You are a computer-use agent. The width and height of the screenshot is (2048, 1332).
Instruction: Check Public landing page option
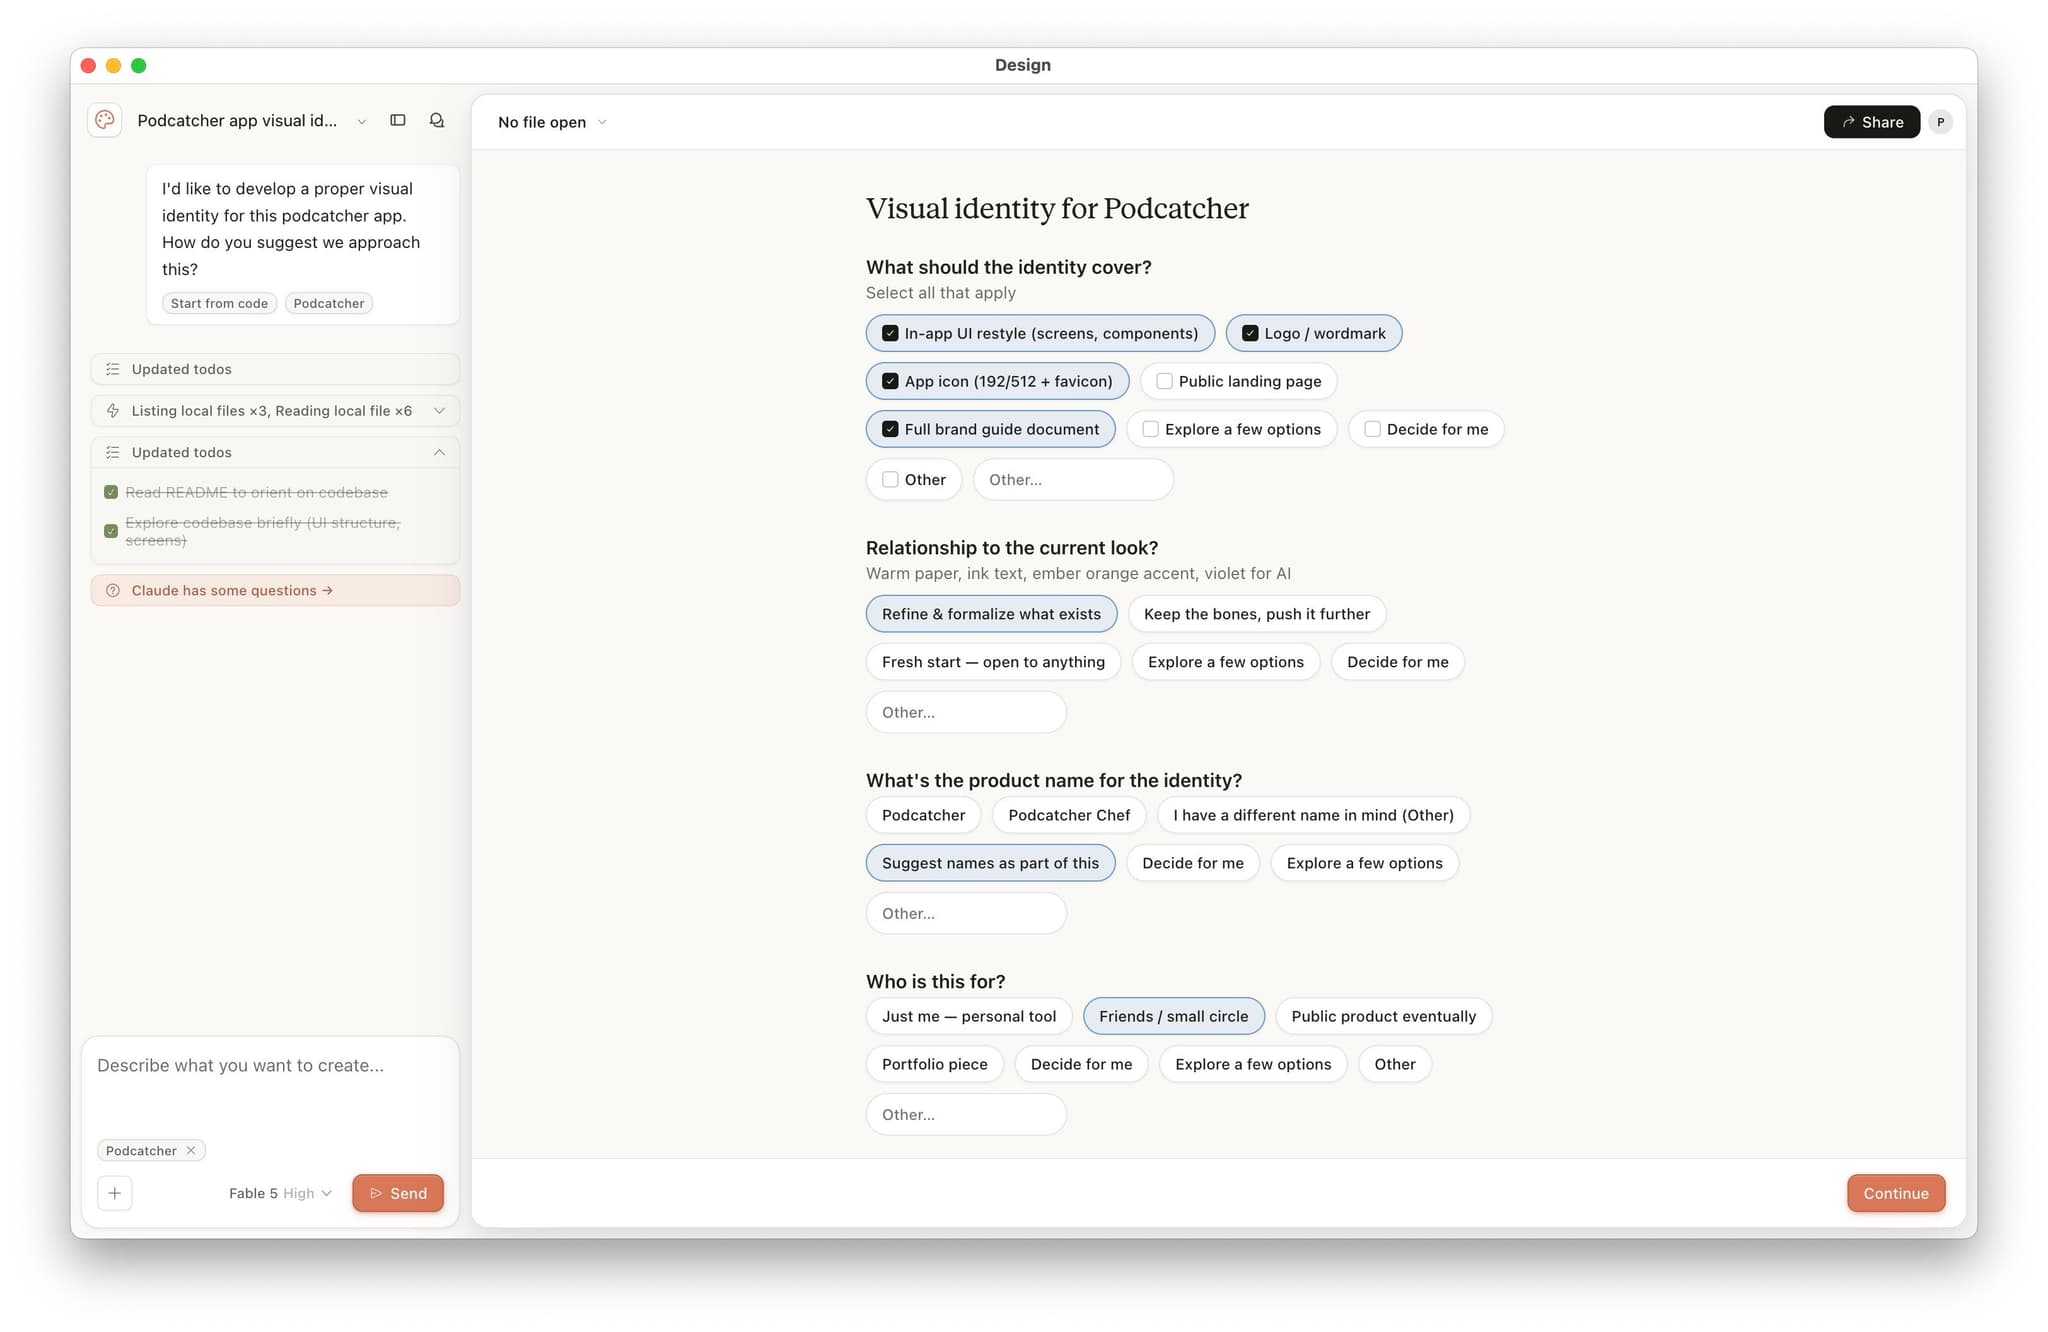(1164, 382)
